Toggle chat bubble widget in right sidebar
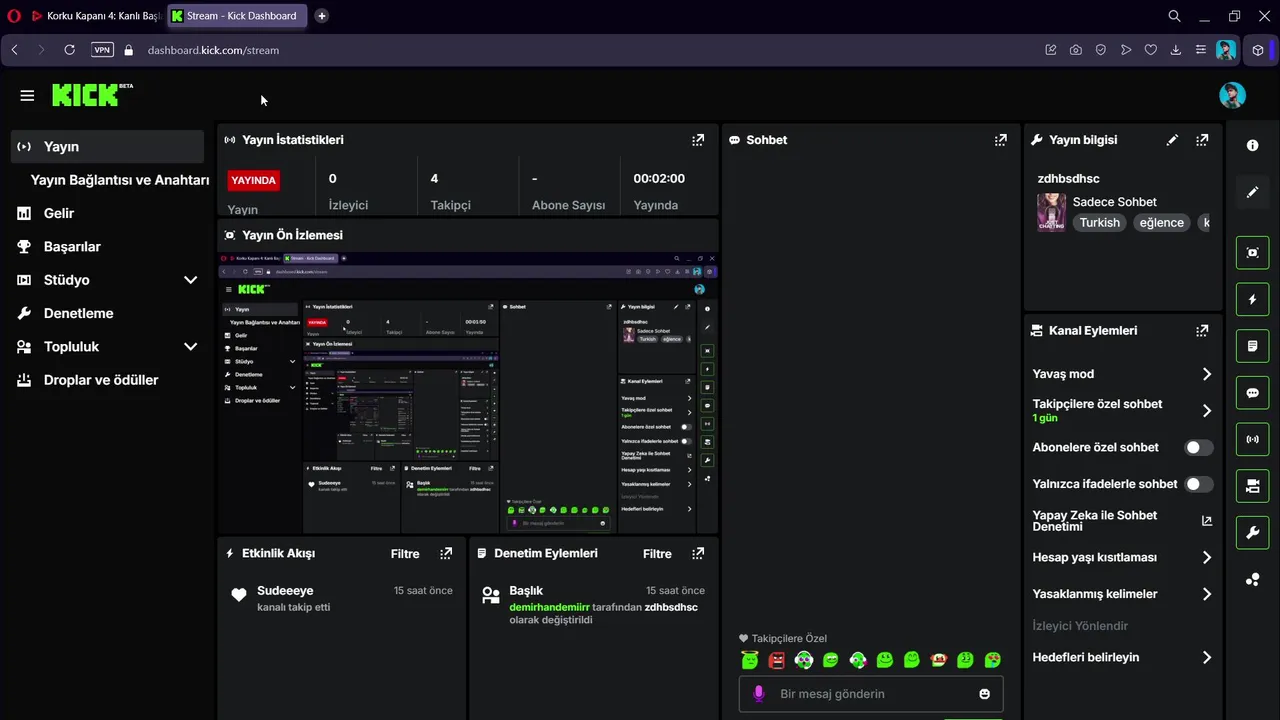 click(1252, 393)
